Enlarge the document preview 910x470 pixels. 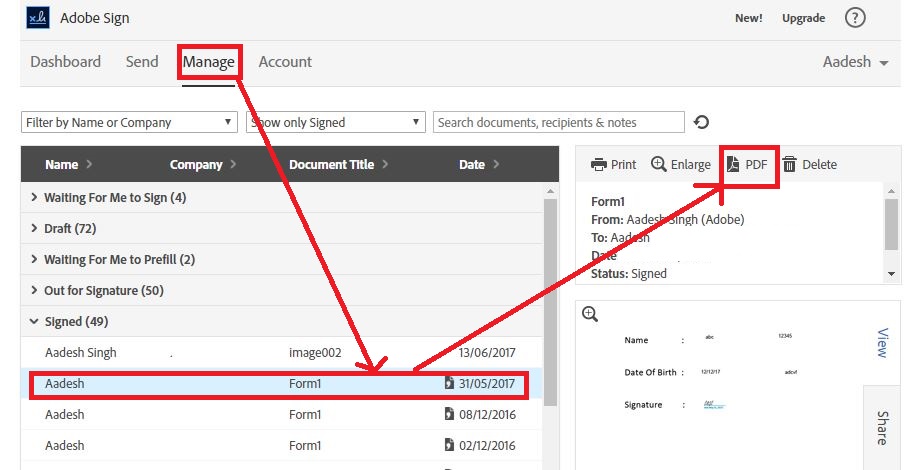(681, 164)
